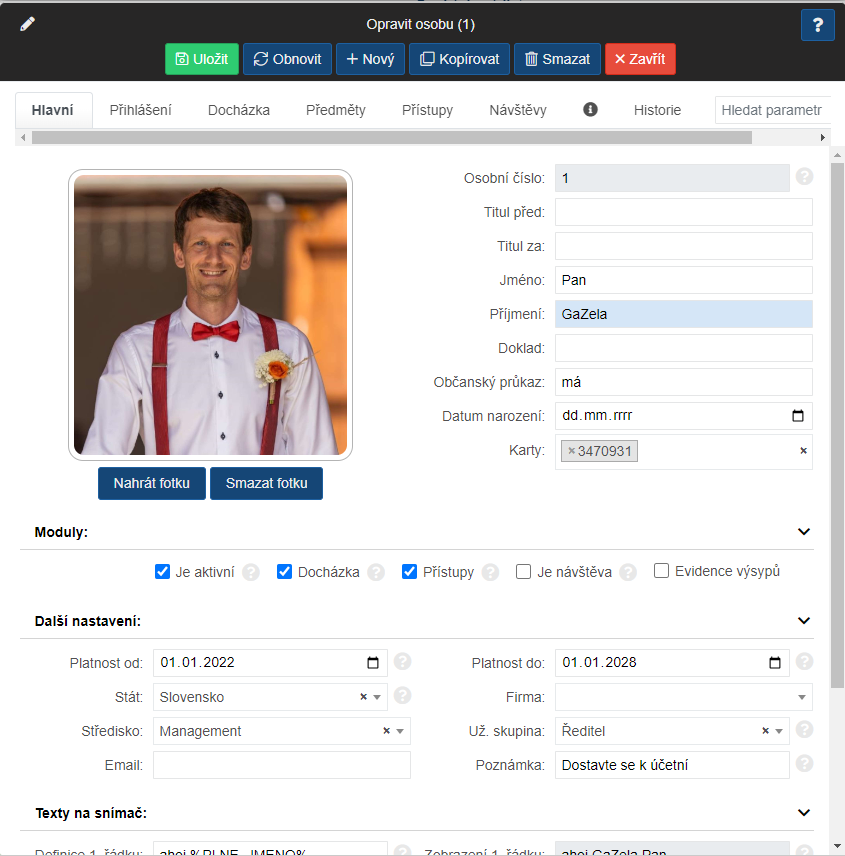Toggle the Evidence výsypů checkbox
The image size is (845, 856).
tap(661, 571)
